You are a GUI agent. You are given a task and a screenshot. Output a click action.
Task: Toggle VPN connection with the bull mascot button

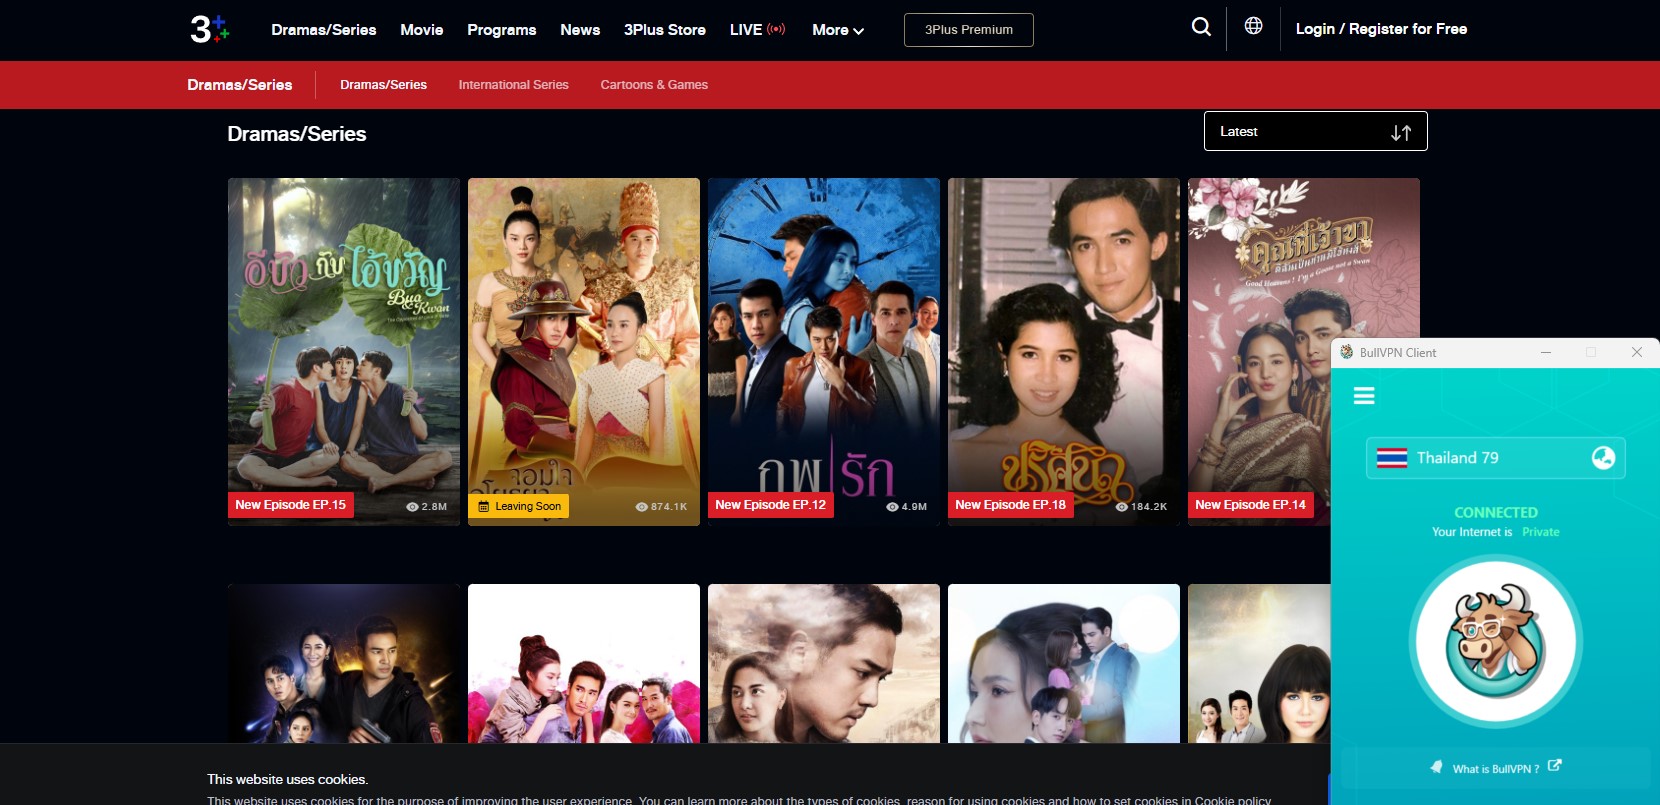pos(1495,641)
